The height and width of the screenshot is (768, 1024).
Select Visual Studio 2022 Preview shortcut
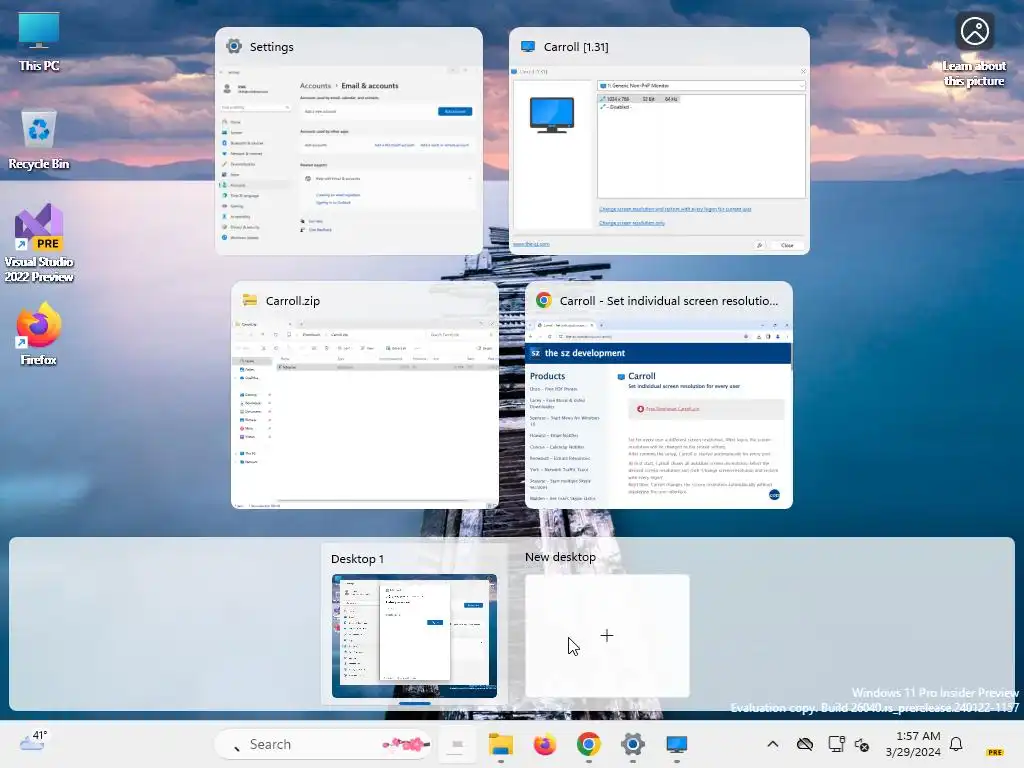(x=39, y=243)
